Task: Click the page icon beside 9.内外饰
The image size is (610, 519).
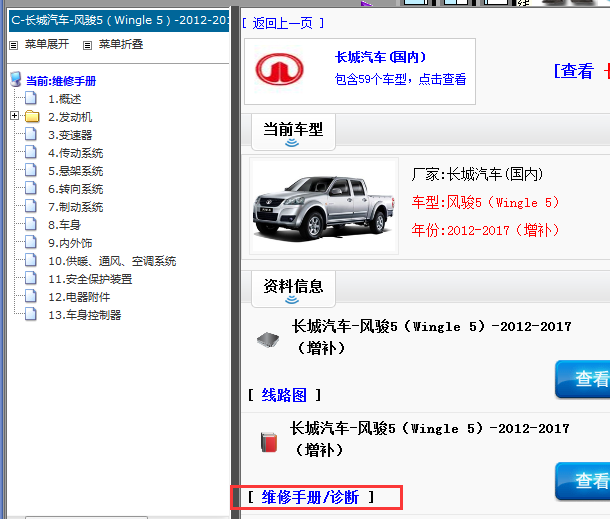Action: click(x=31, y=242)
